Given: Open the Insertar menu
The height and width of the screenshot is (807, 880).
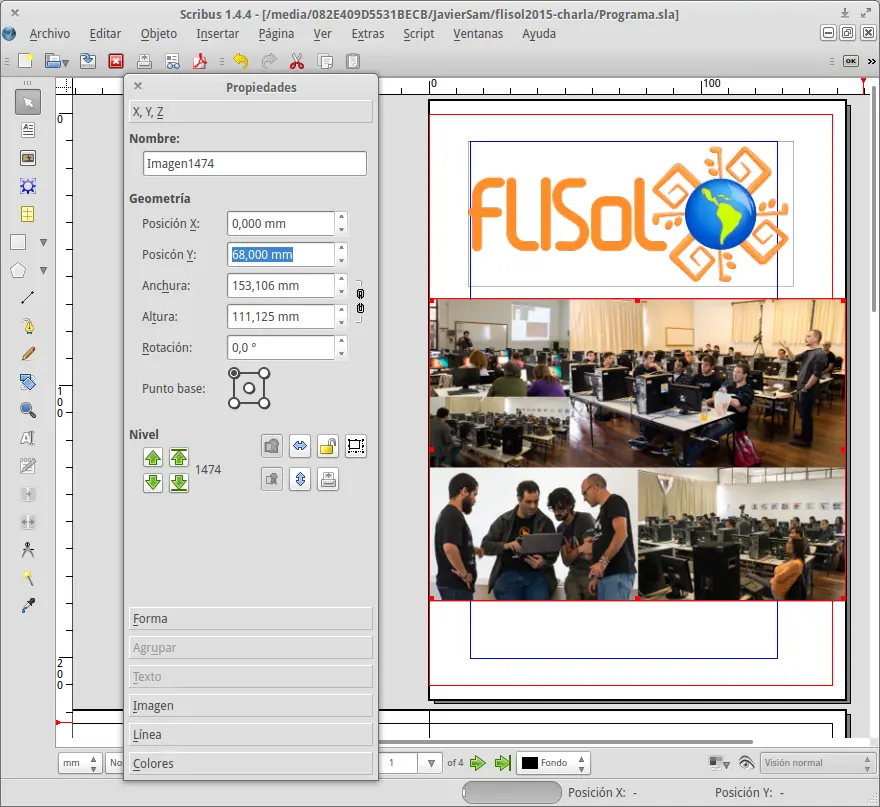Looking at the screenshot, I should pos(218,34).
